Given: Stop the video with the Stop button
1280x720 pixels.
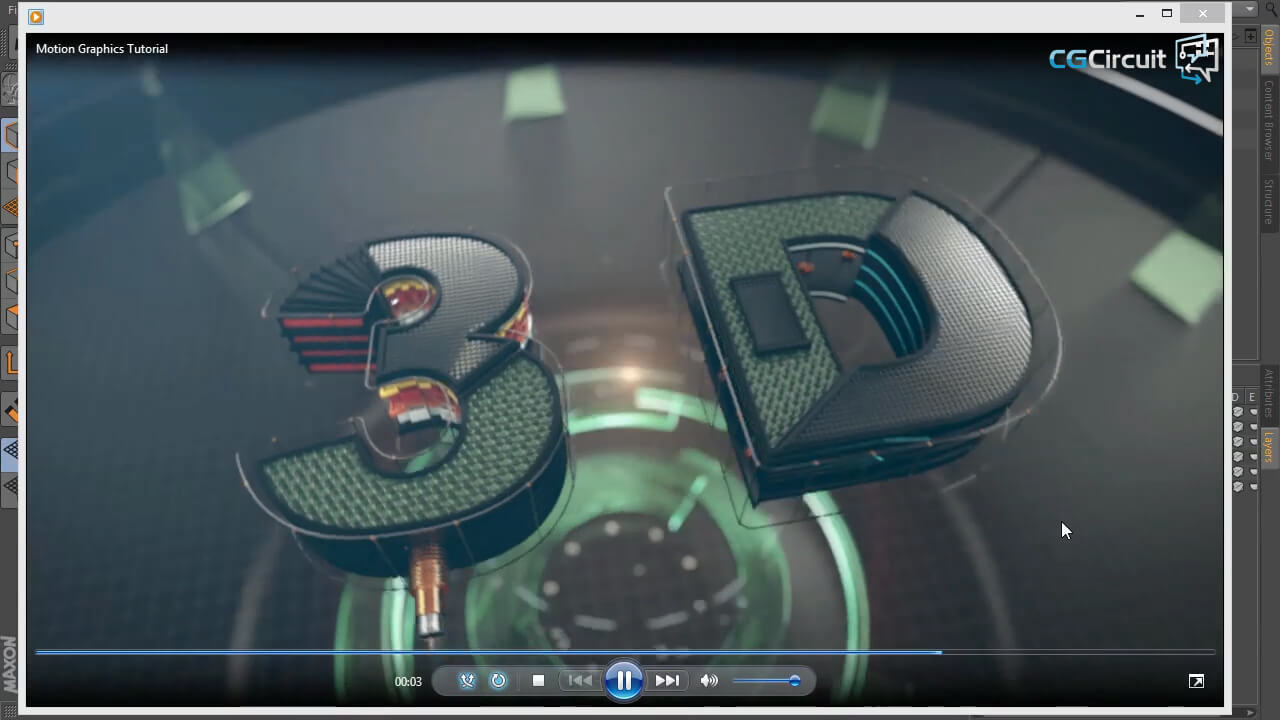Looking at the screenshot, I should point(538,681).
